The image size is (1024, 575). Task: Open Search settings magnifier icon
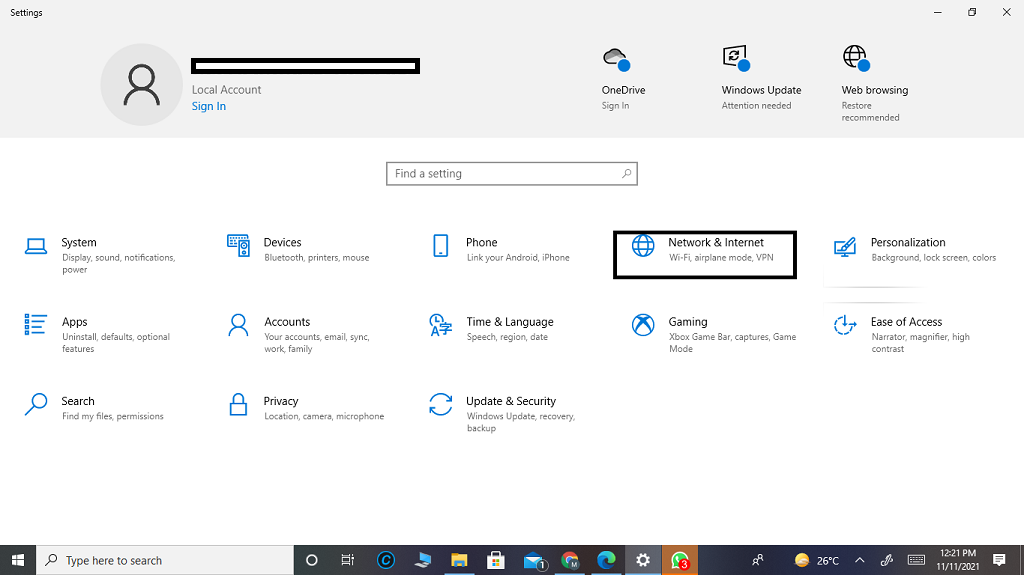pyautogui.click(x=36, y=404)
